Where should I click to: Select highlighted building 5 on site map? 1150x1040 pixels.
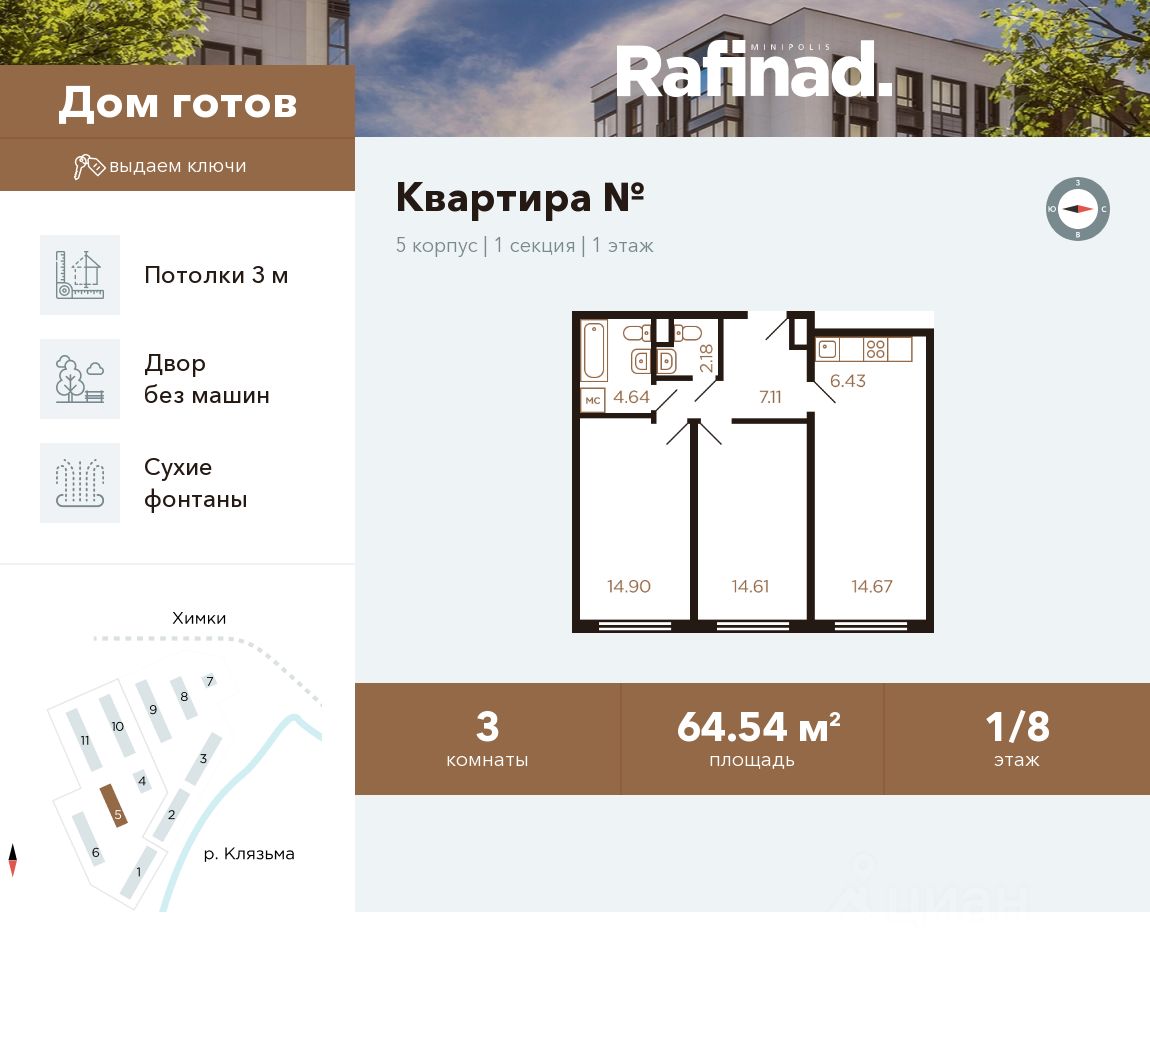coord(114,805)
